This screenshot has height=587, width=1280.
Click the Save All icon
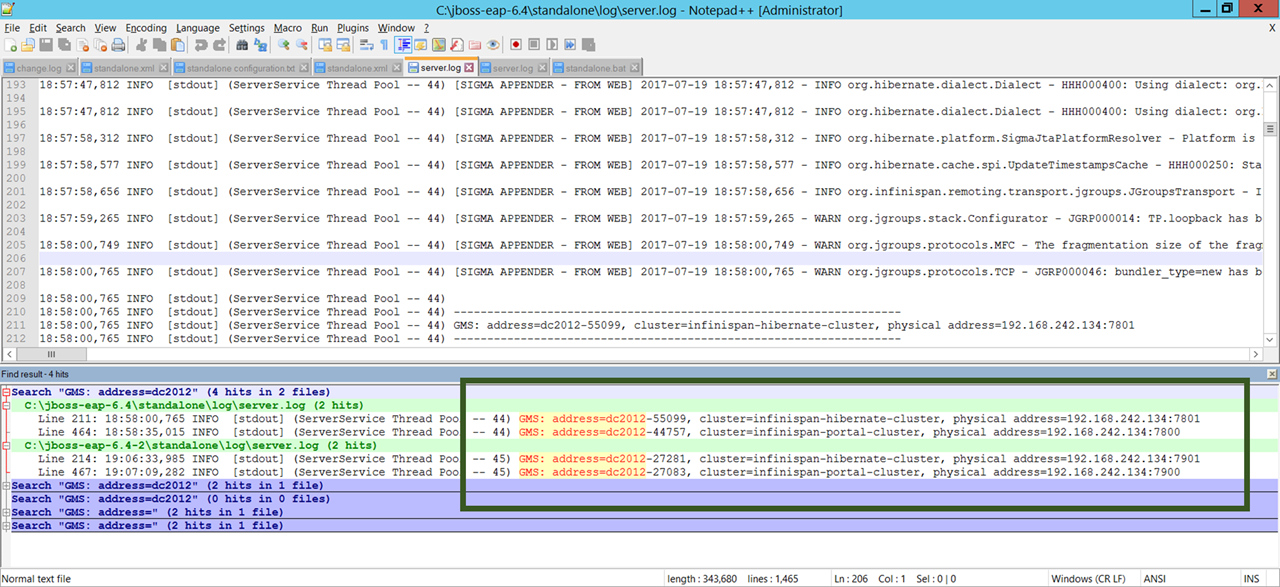point(65,45)
